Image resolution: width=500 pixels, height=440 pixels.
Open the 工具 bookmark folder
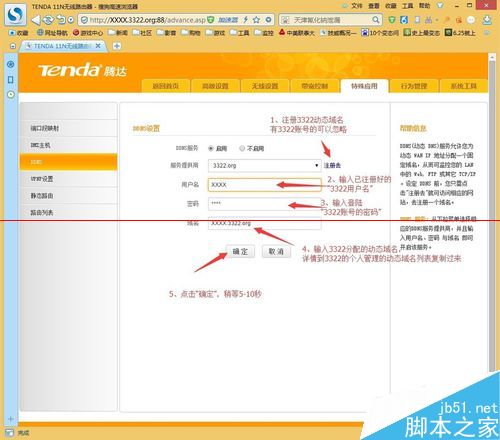pos(239,33)
